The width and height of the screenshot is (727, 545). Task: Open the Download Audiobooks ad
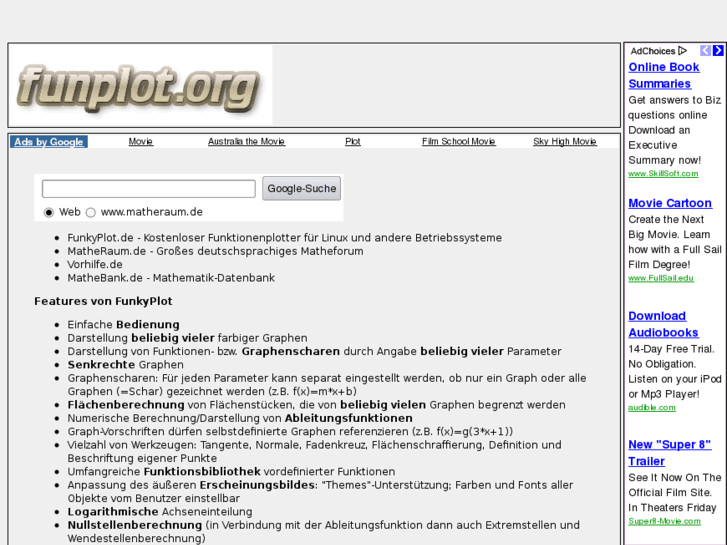663,324
